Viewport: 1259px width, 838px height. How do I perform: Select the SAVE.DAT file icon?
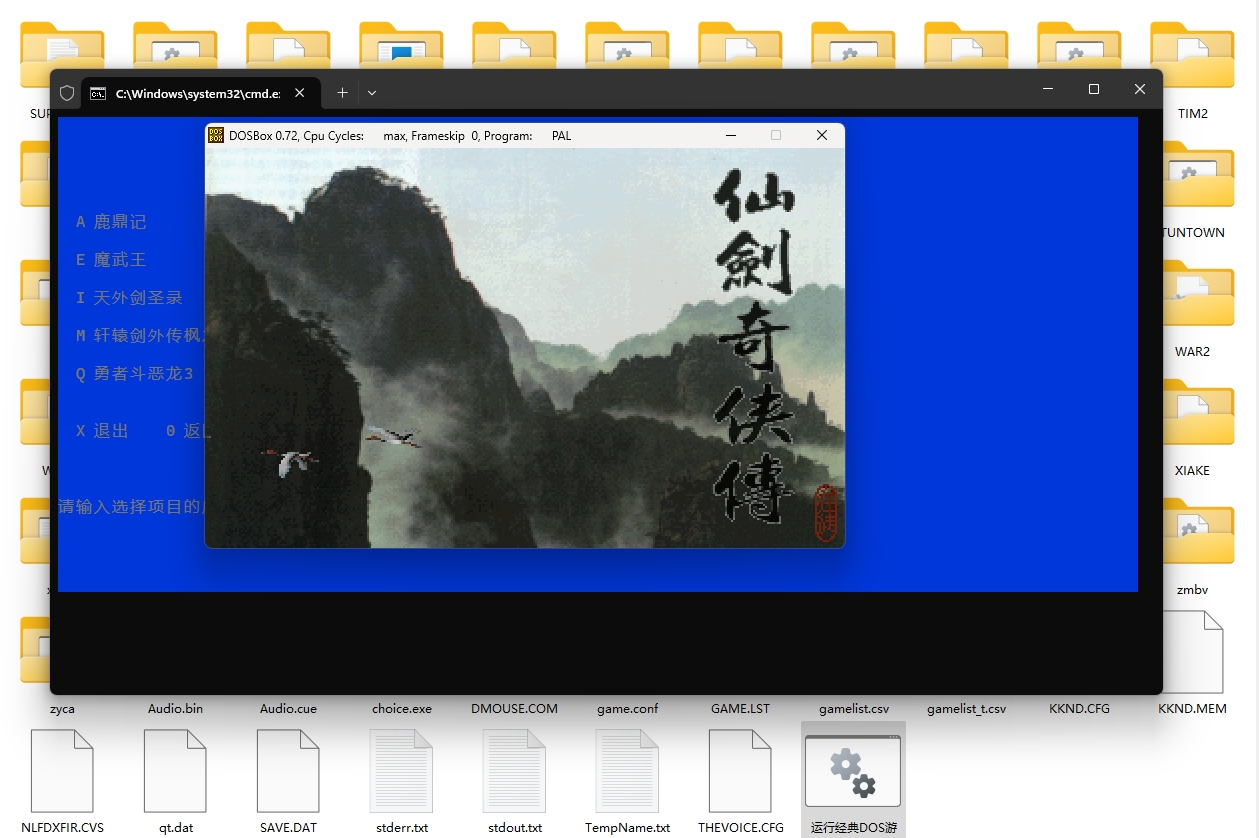tap(289, 770)
